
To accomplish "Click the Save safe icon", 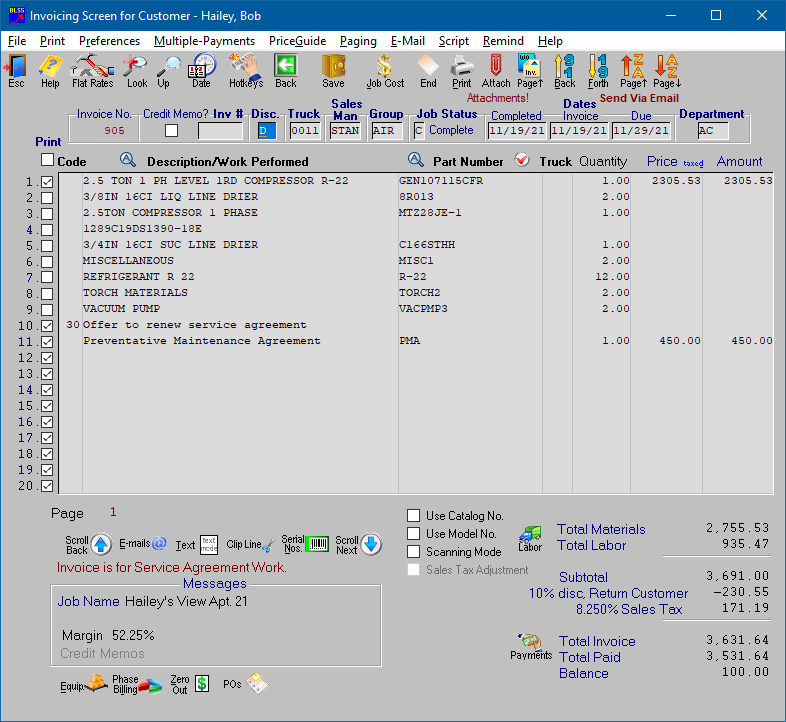I will coord(333,70).
